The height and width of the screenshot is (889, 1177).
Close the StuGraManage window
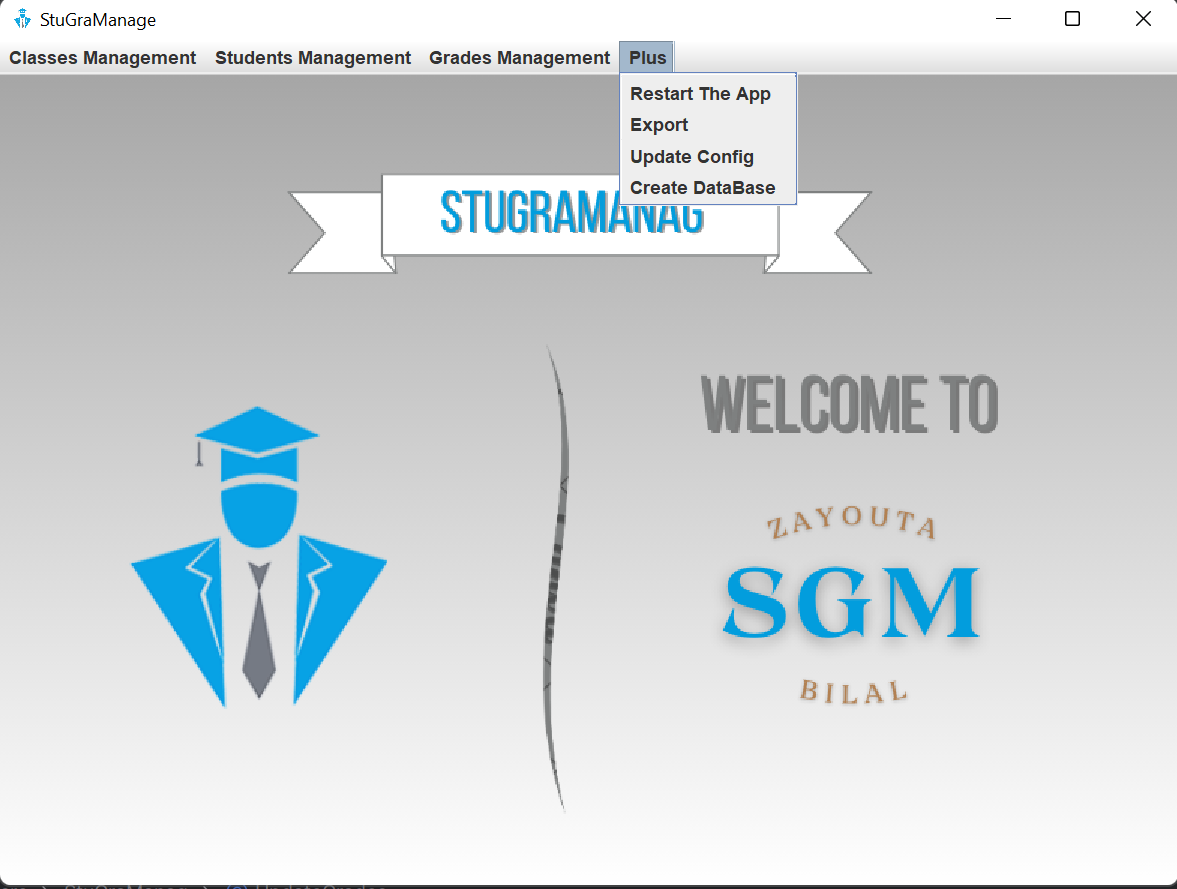(x=1143, y=19)
